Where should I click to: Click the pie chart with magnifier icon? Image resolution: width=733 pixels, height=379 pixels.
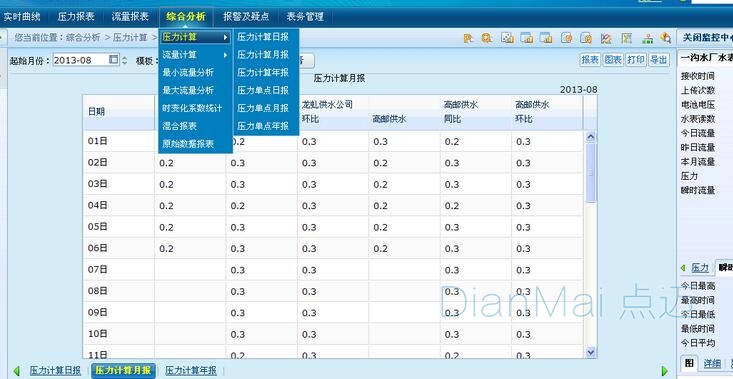click(x=666, y=38)
